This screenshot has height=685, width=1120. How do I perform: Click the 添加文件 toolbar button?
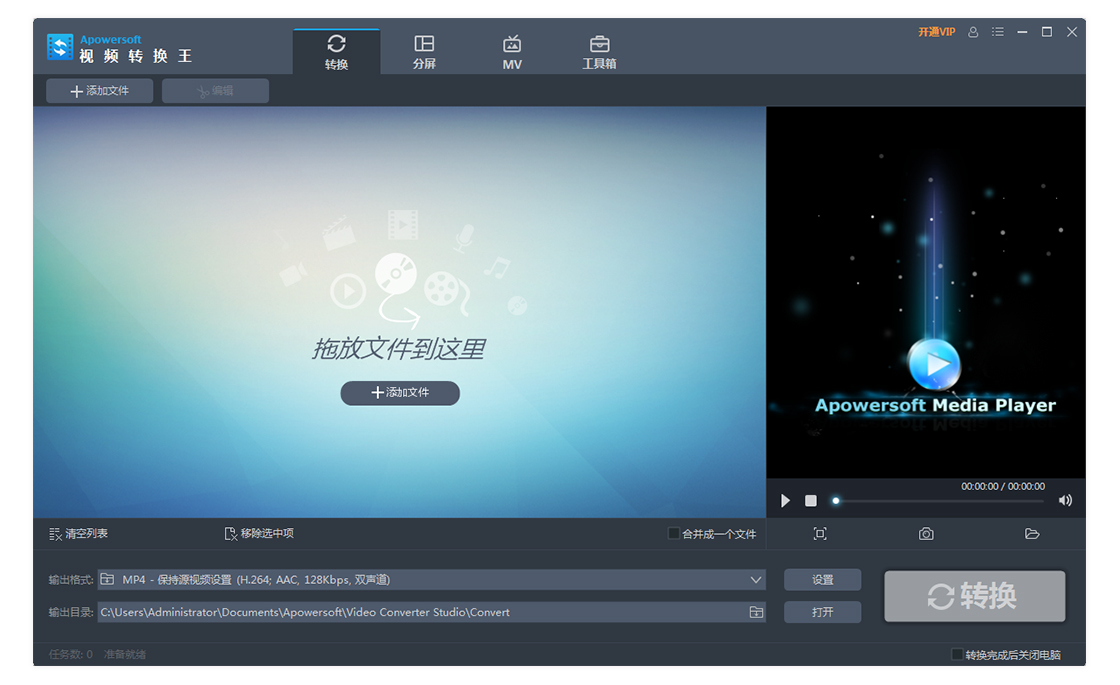tap(100, 91)
